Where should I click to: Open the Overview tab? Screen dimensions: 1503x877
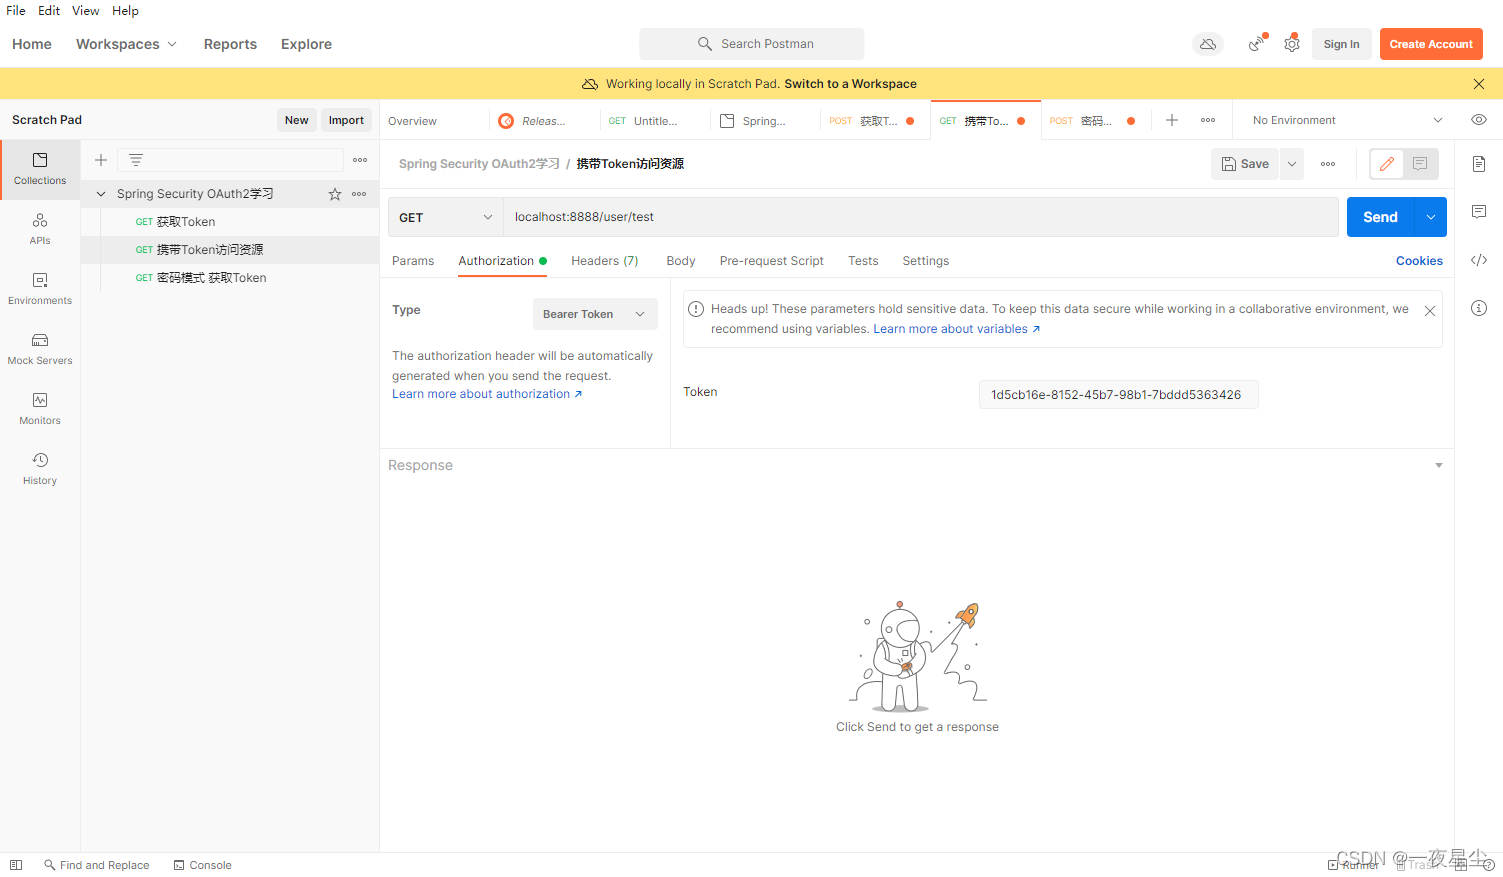pos(412,121)
